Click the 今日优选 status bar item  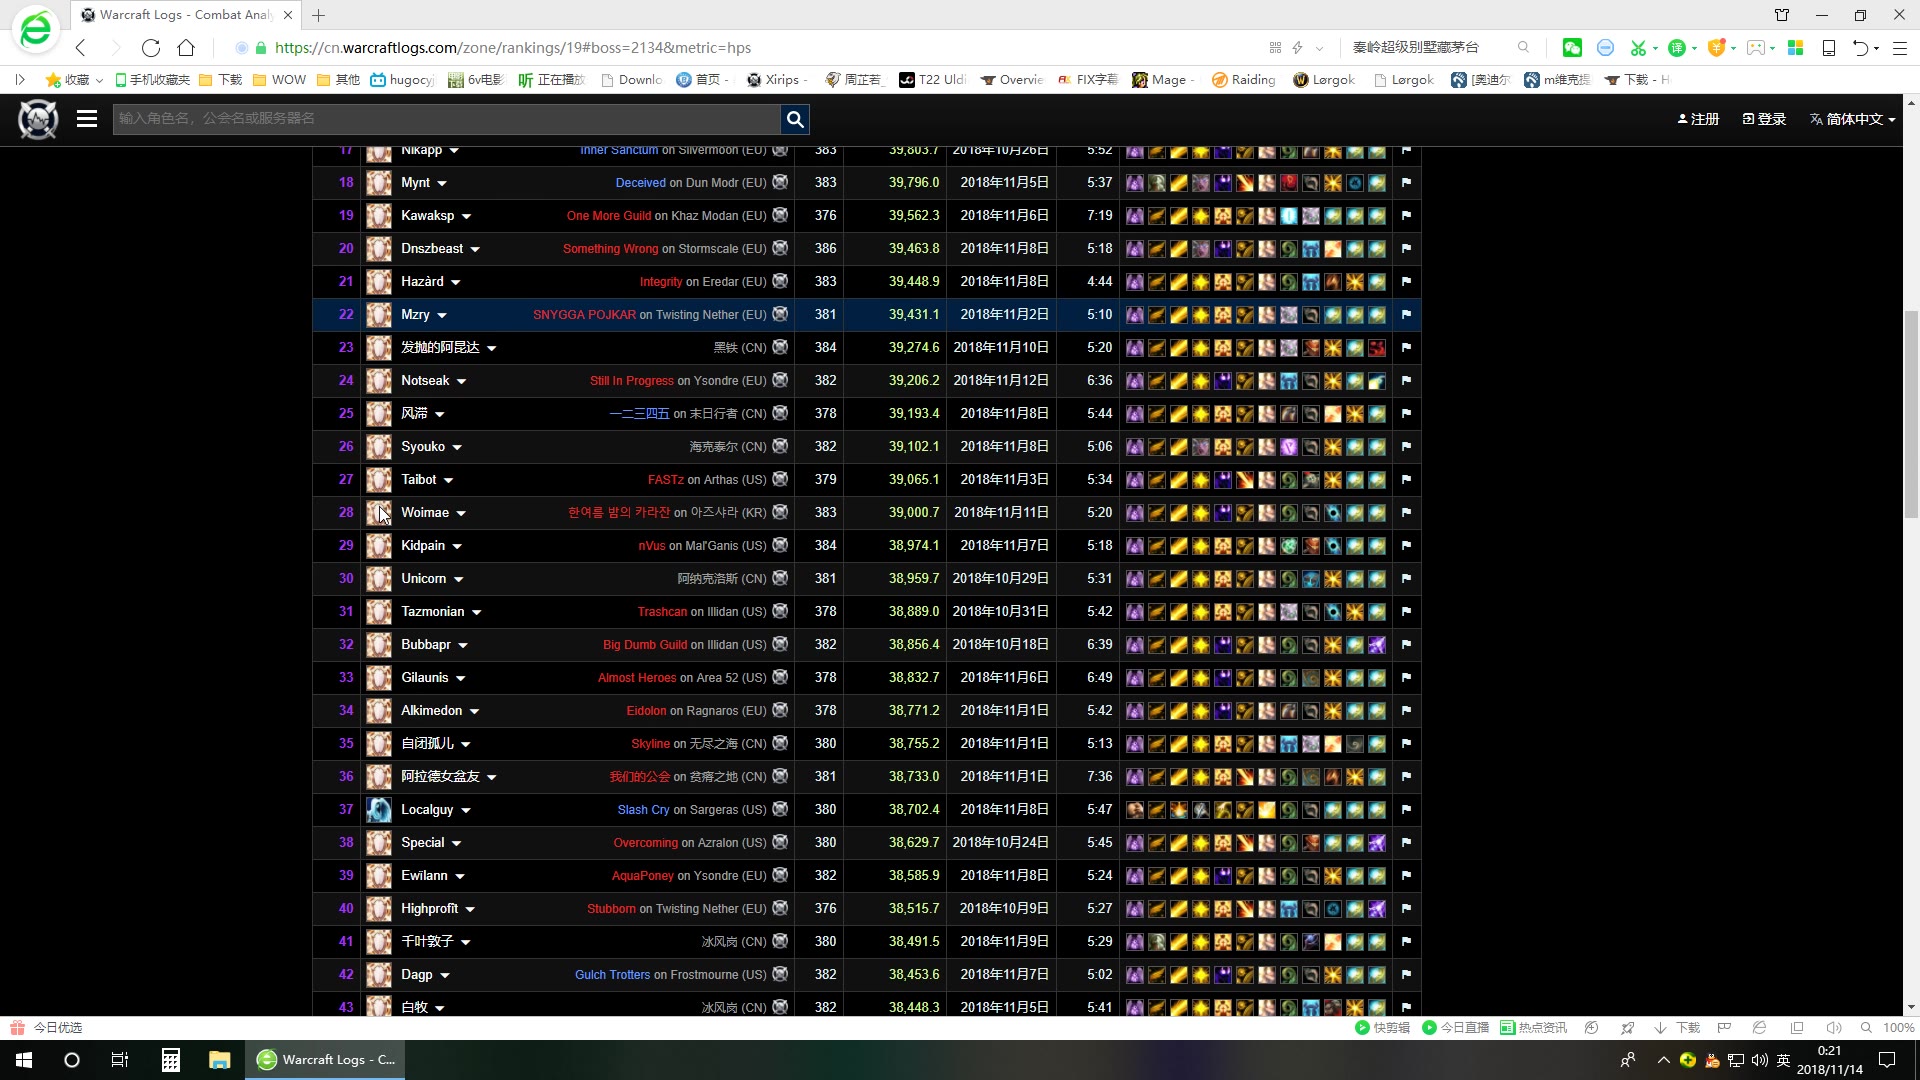pyautogui.click(x=47, y=1028)
